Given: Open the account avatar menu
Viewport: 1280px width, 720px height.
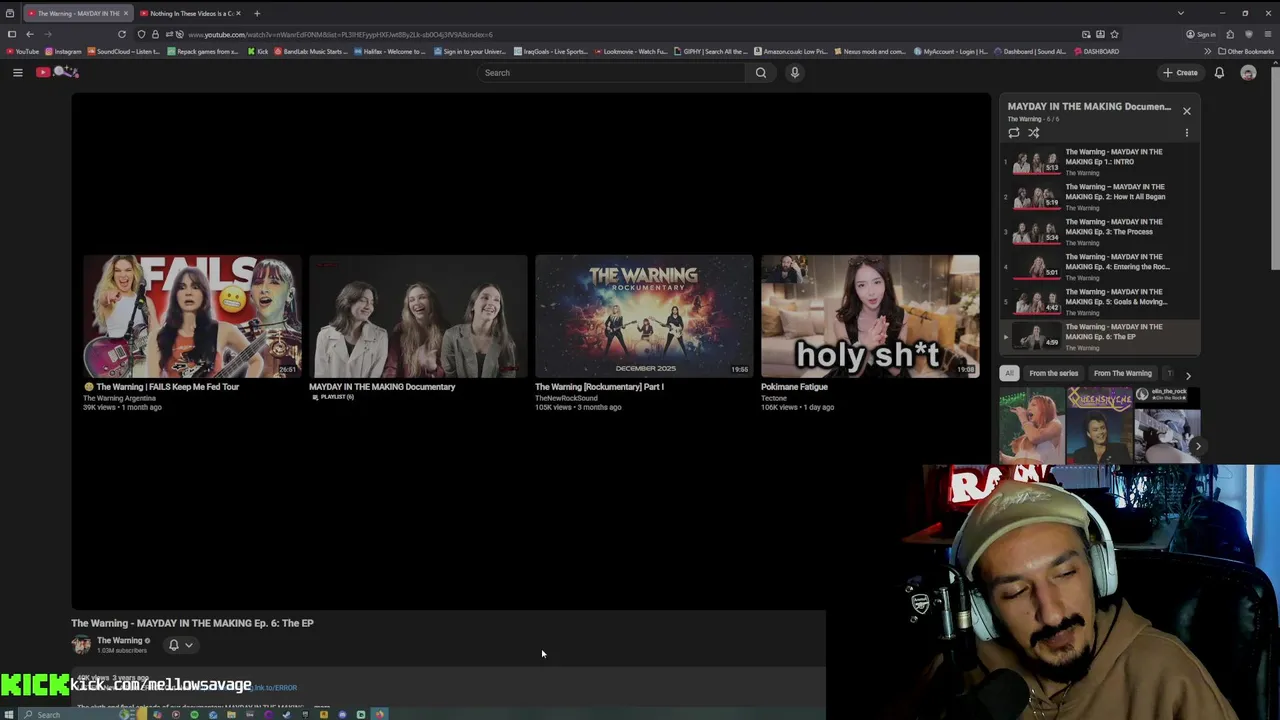Looking at the screenshot, I should (1248, 72).
